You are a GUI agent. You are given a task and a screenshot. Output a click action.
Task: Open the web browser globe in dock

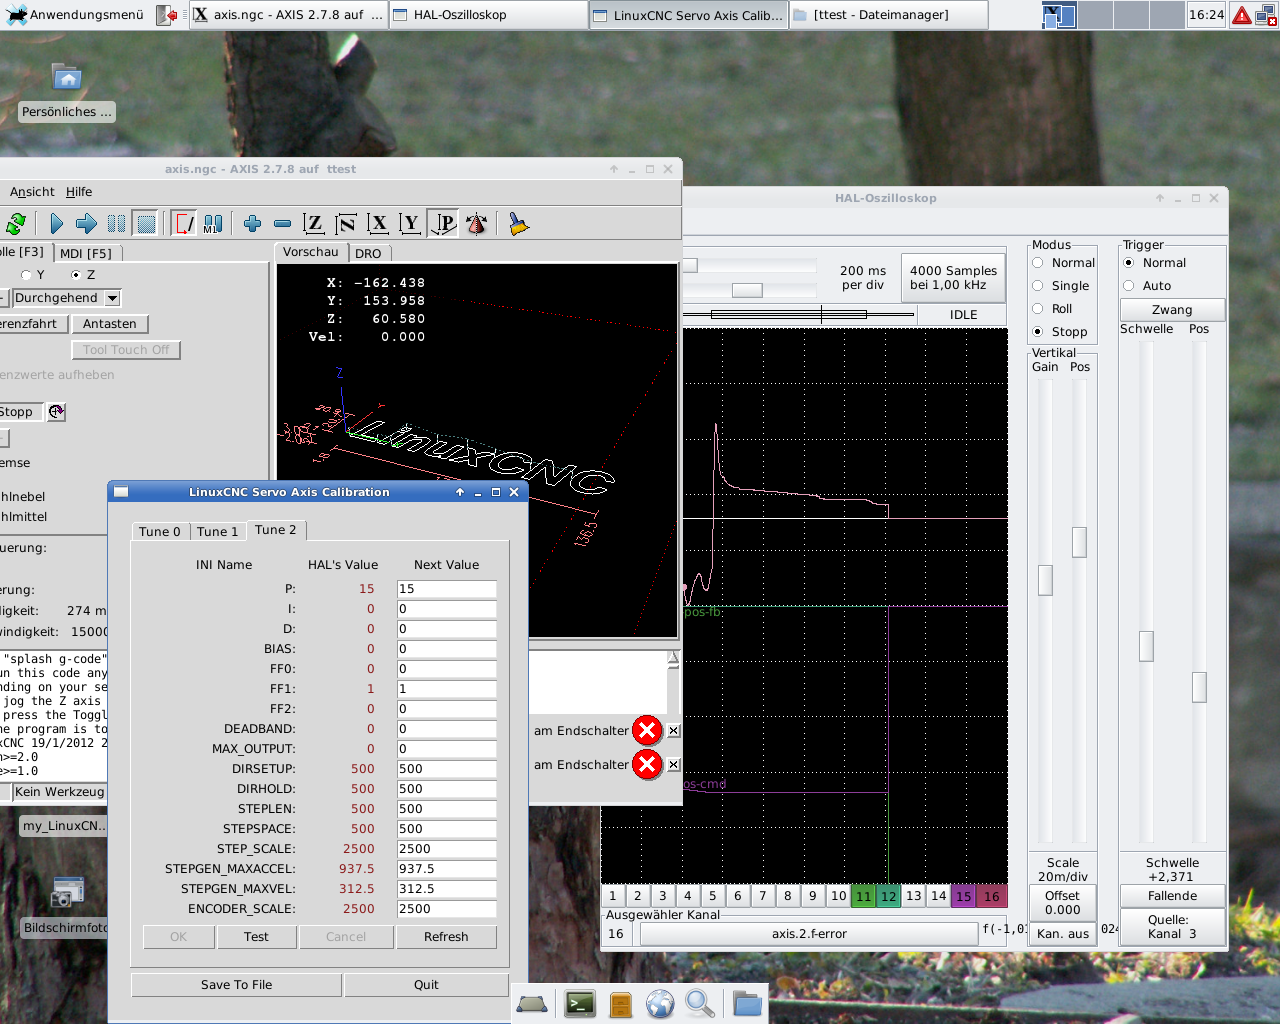(x=660, y=1003)
